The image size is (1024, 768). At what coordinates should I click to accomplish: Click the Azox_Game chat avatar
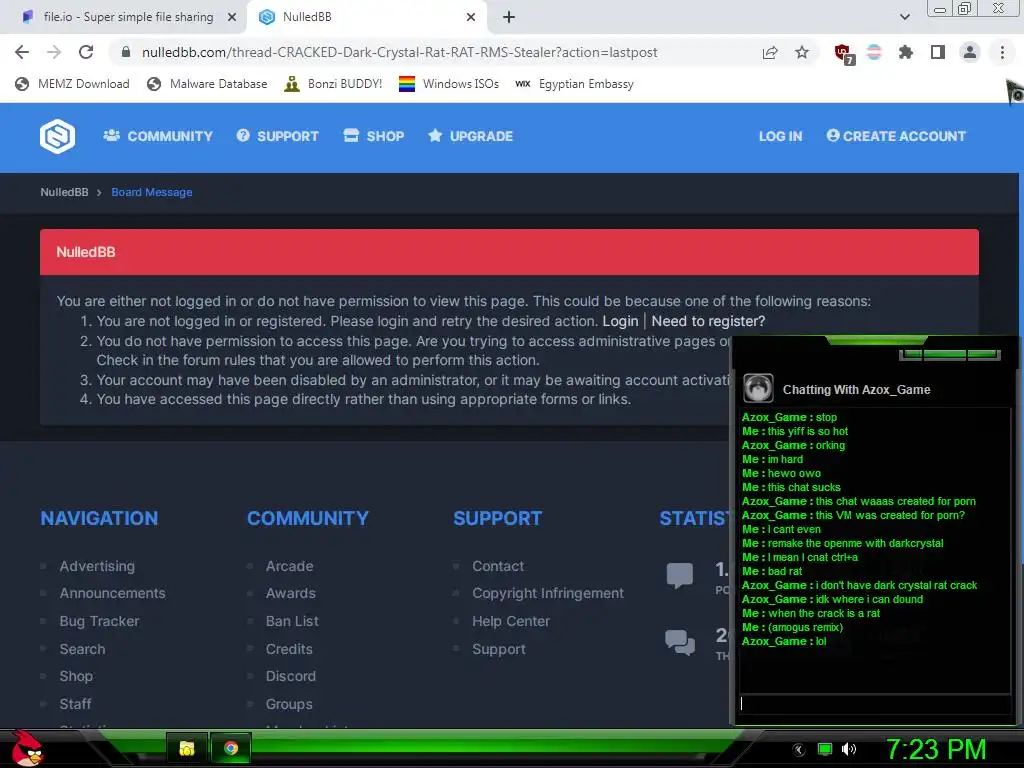758,389
